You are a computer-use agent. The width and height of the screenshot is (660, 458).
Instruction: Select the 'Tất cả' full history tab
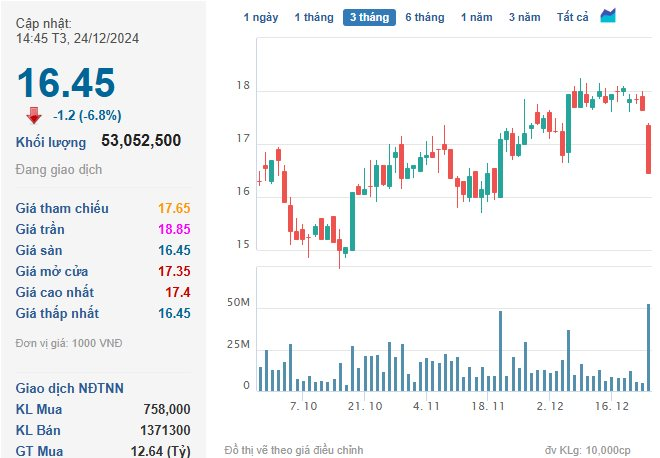pyautogui.click(x=572, y=17)
